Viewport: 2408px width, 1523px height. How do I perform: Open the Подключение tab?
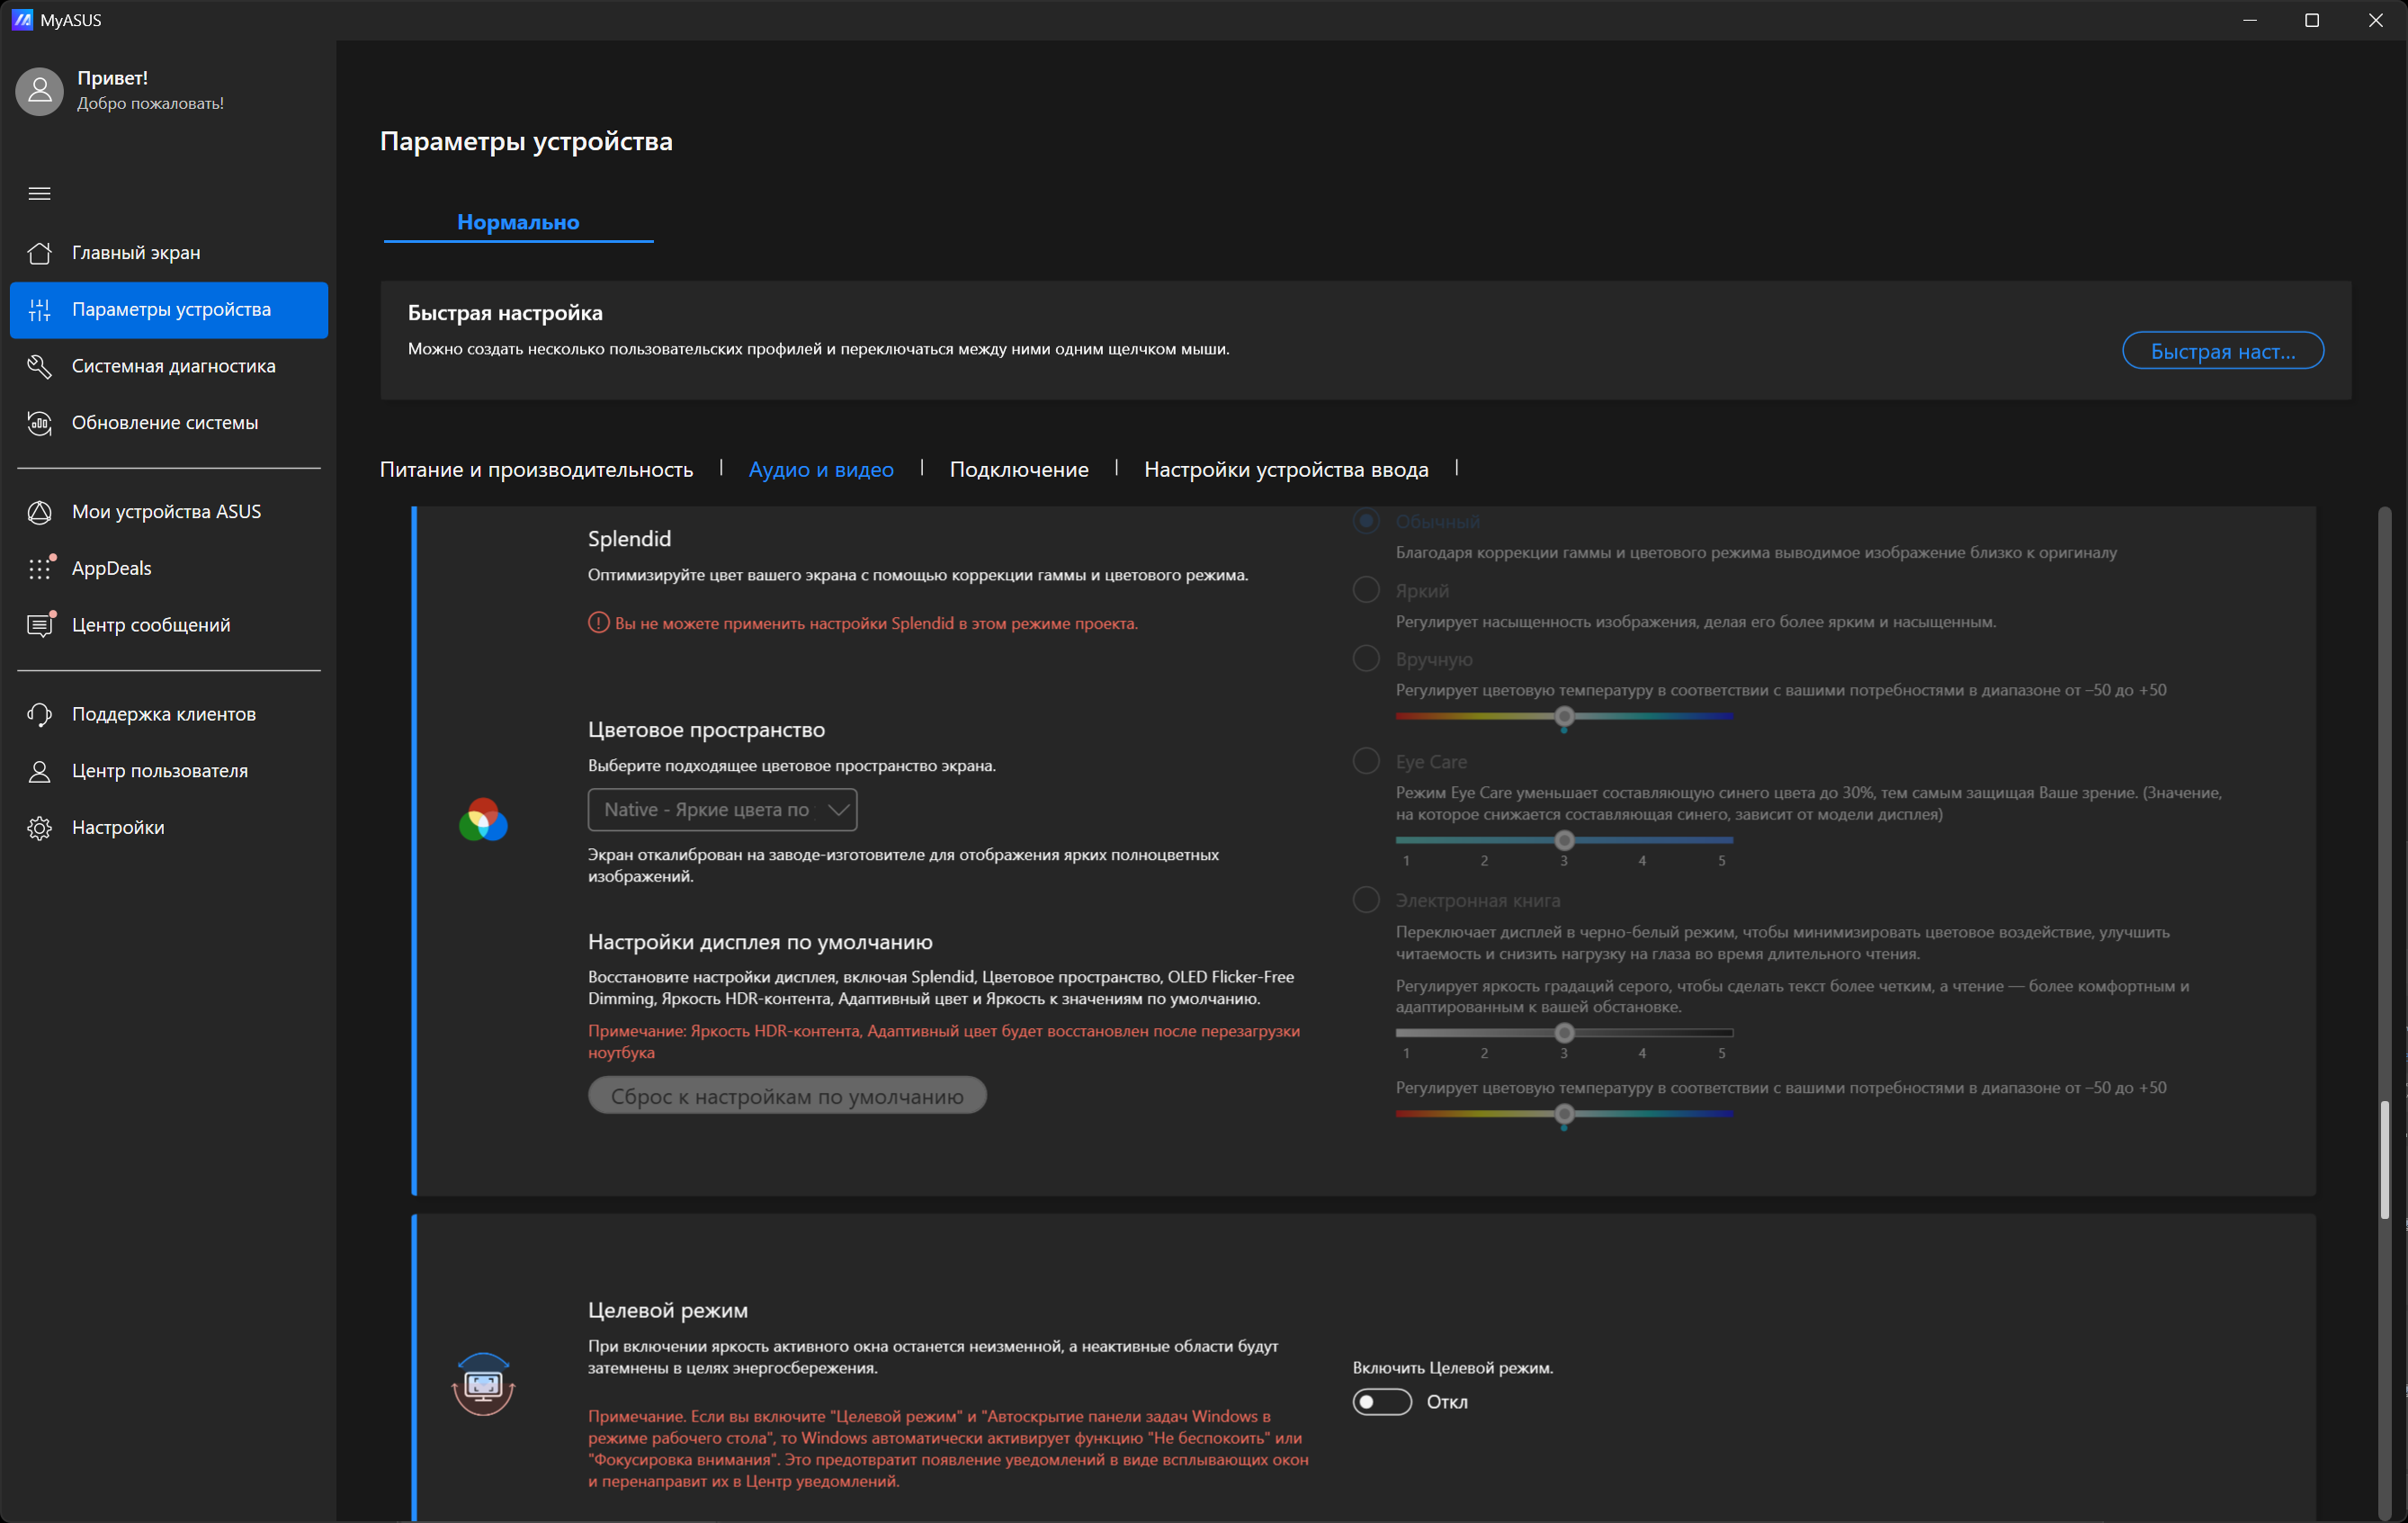[1019, 469]
